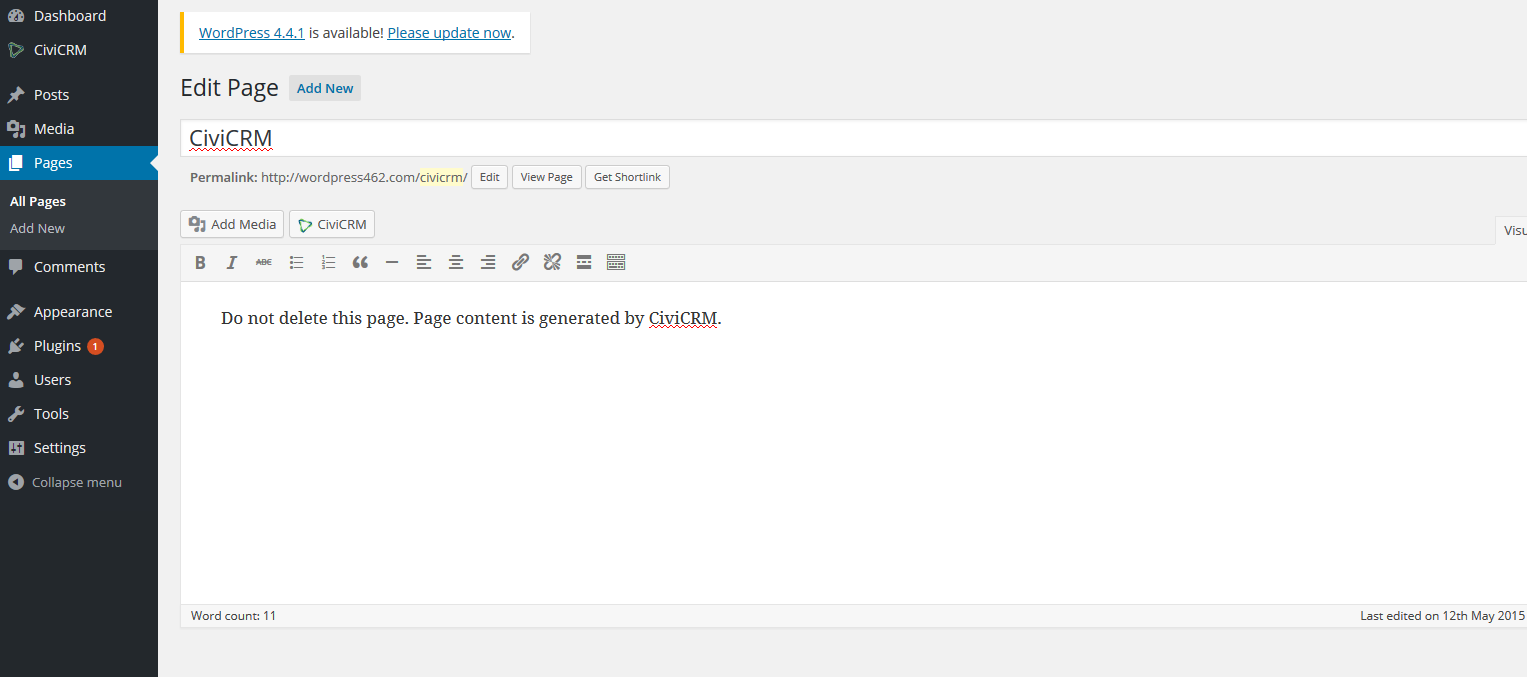Toggle the toolbar kitchen sink
1527x677 pixels.
616,262
